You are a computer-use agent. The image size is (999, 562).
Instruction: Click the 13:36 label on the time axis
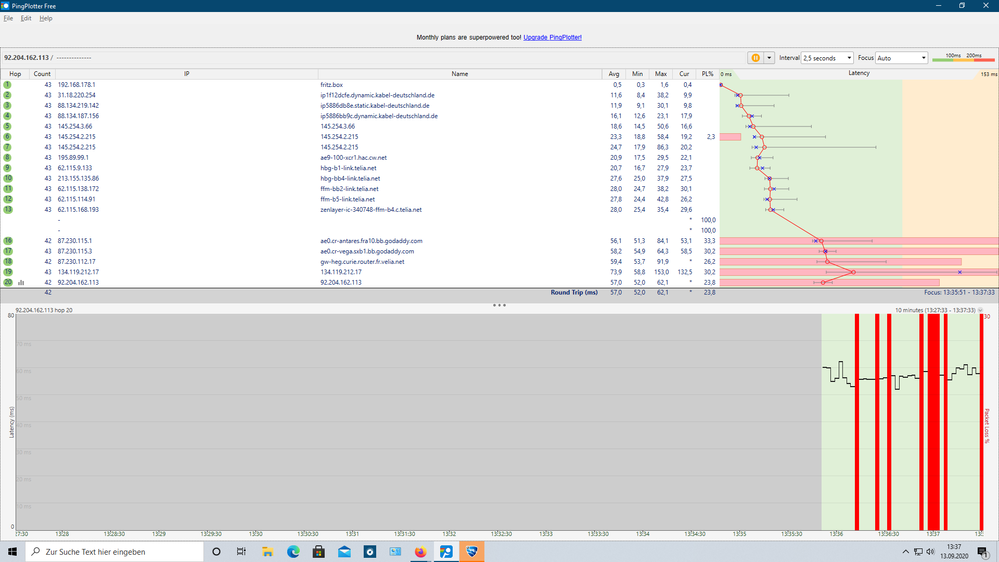point(836,534)
